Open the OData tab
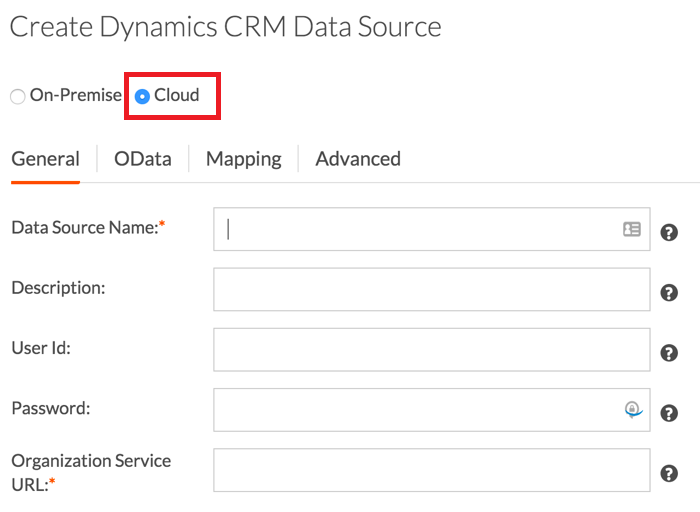Screen dimensions: 700x512 (142, 159)
